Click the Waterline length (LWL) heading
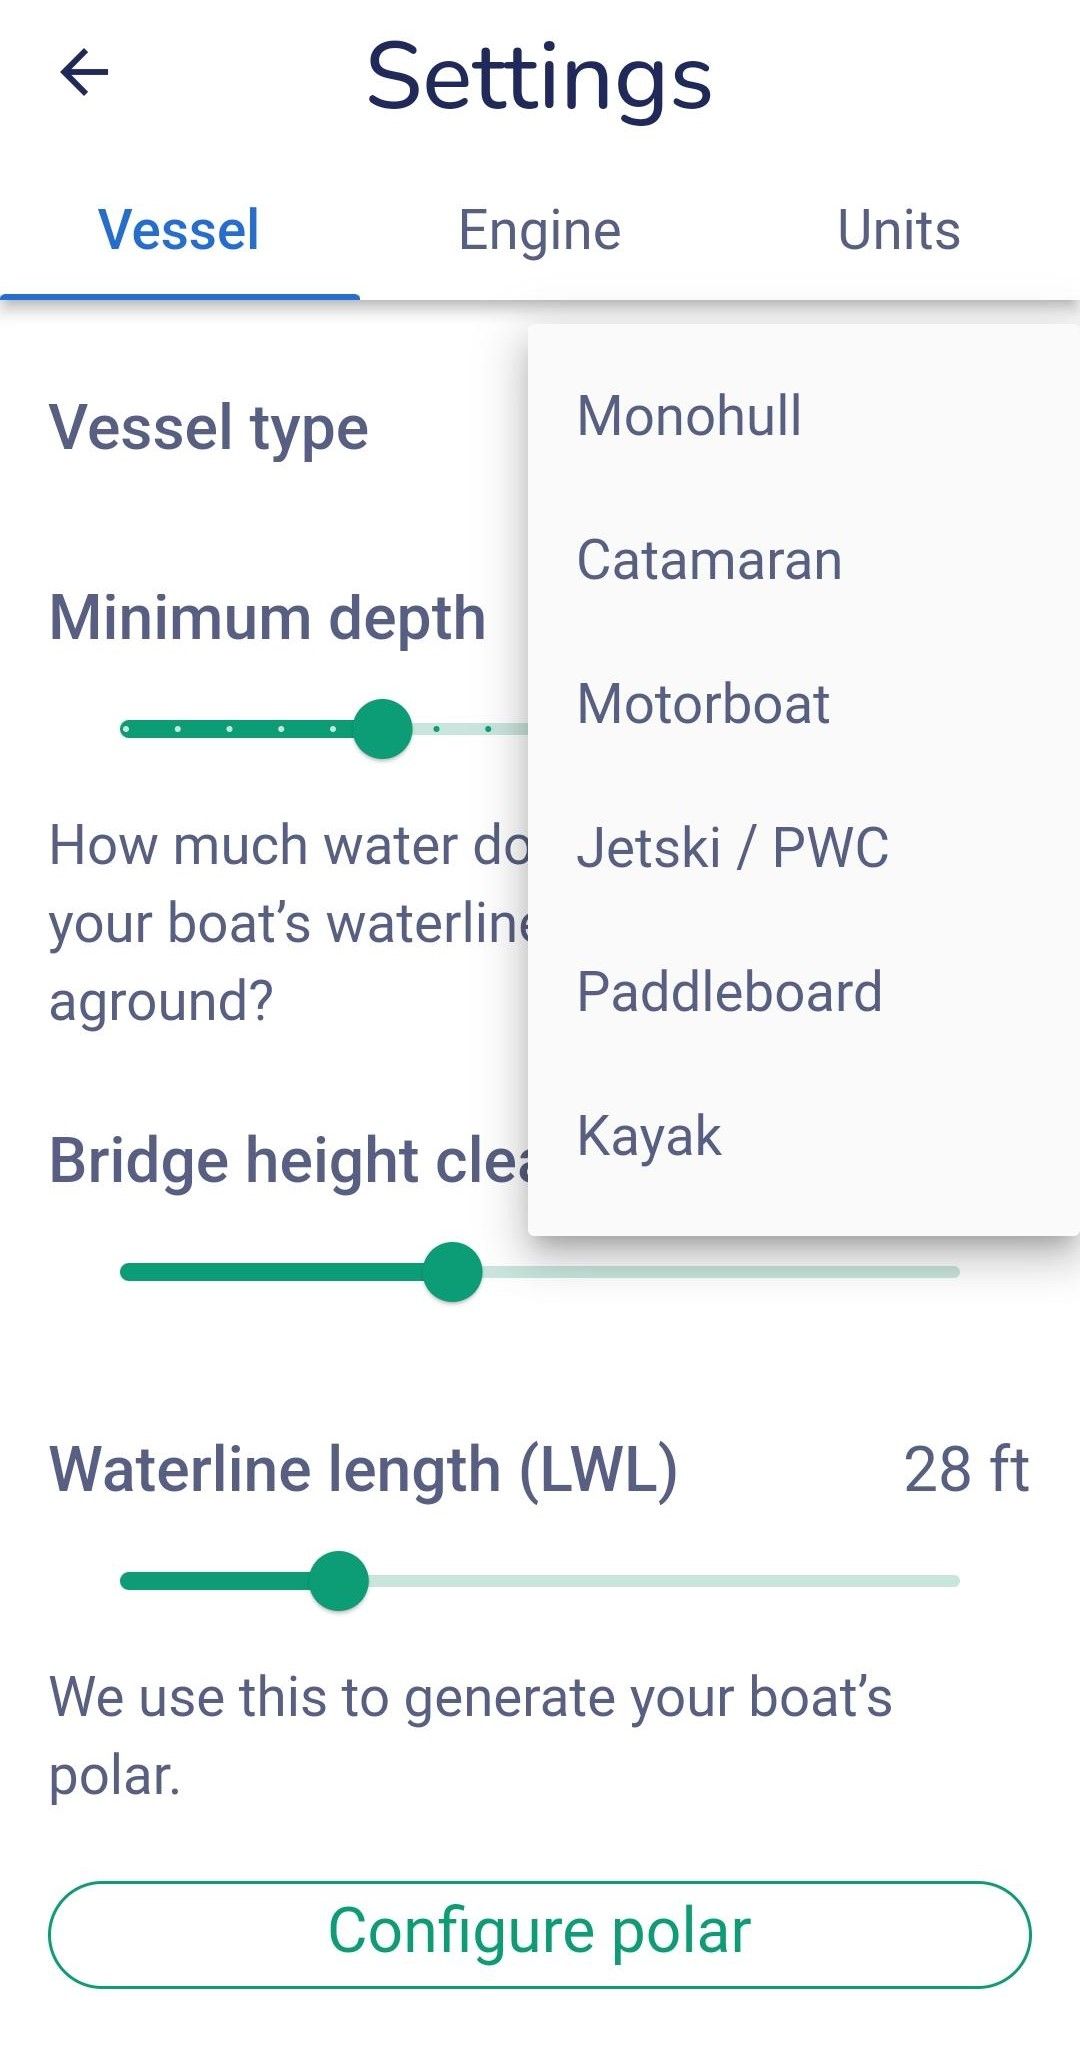1080x2057 pixels. (x=363, y=1470)
